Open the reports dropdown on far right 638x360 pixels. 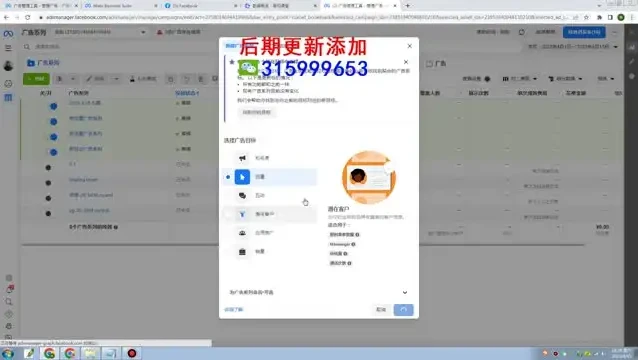[x=605, y=79]
